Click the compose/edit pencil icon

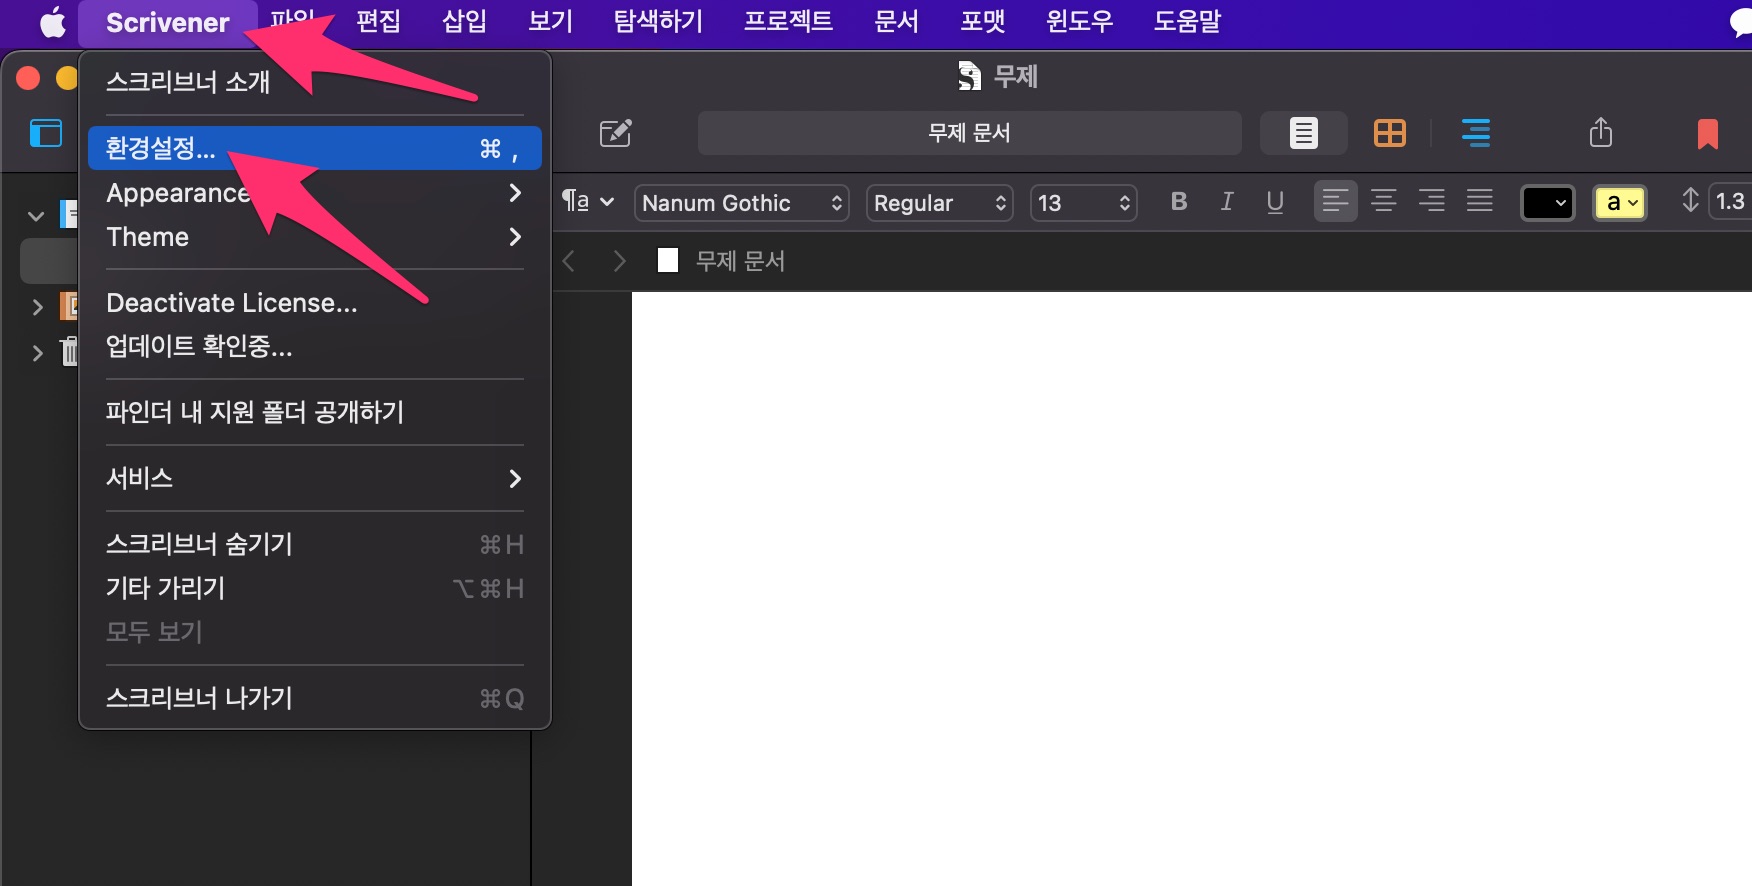[615, 133]
